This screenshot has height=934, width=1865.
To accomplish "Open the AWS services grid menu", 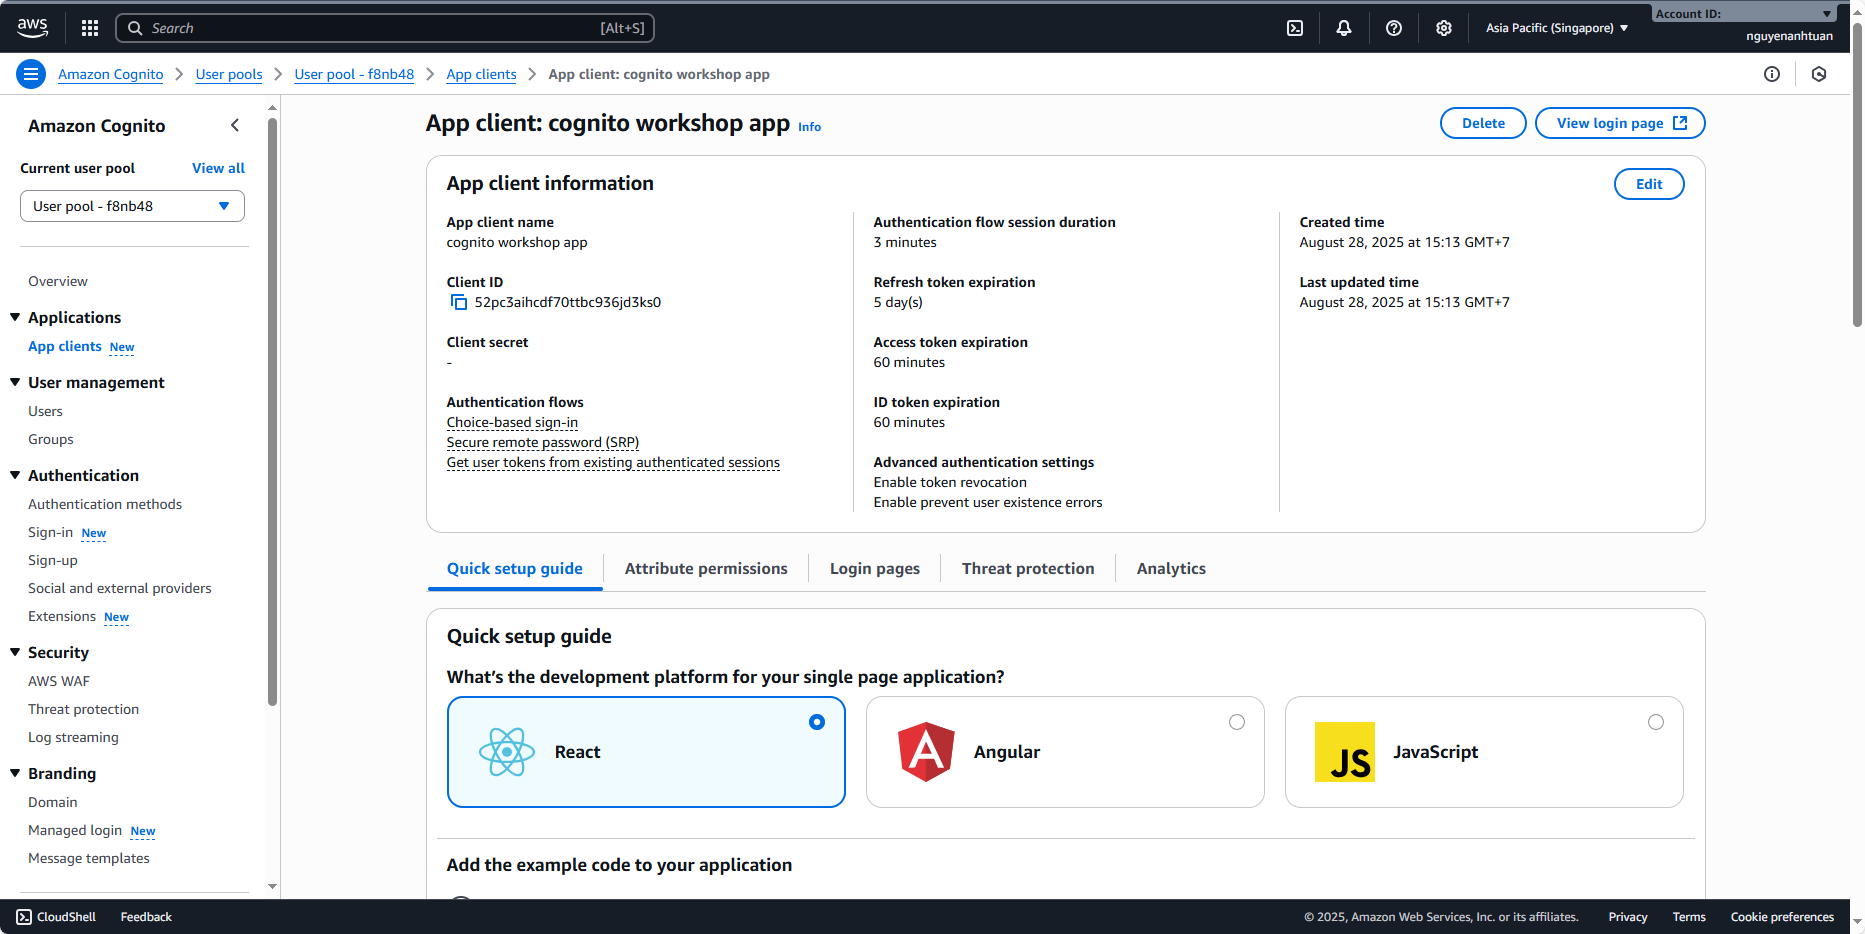I will pyautogui.click(x=90, y=28).
